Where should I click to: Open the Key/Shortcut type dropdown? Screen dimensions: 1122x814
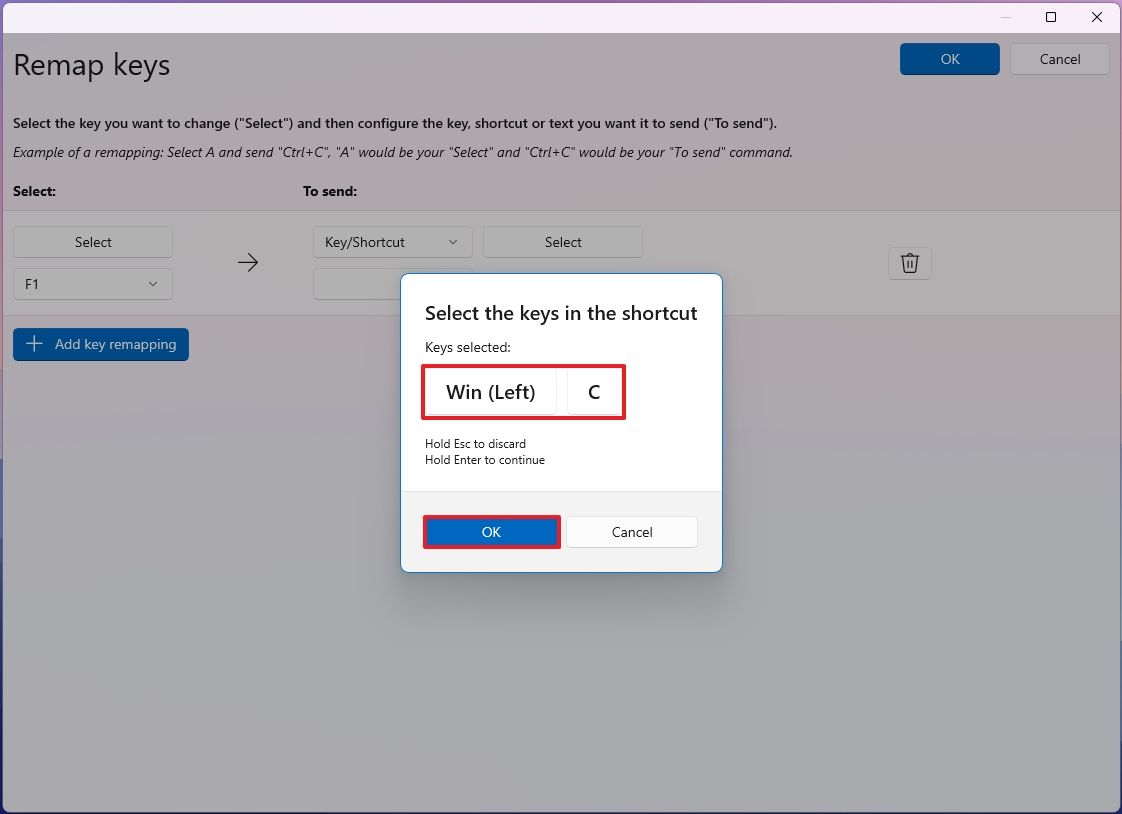click(392, 242)
